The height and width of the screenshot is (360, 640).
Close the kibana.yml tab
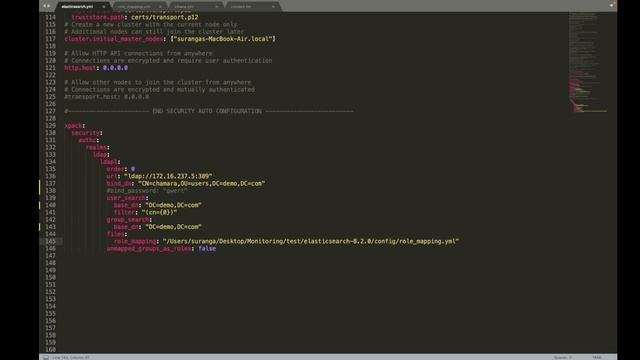(x=216, y=7)
